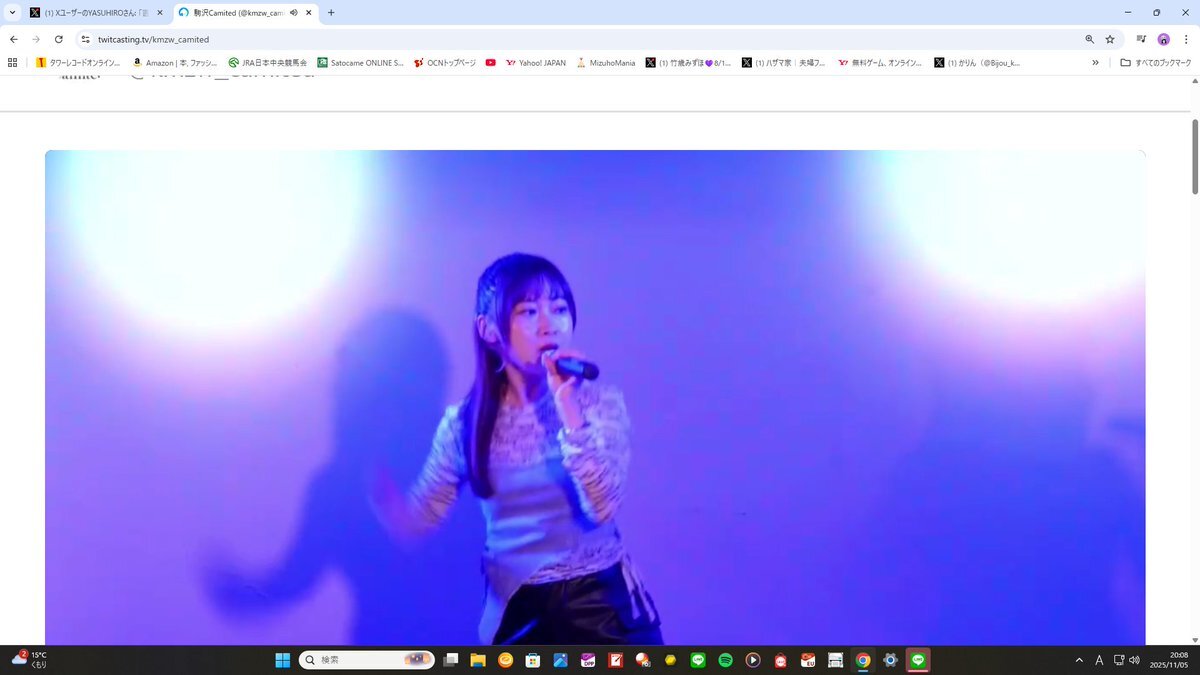1200x675 pixels.
Task: Open the Chrome three-dot menu
Action: (x=1185, y=39)
